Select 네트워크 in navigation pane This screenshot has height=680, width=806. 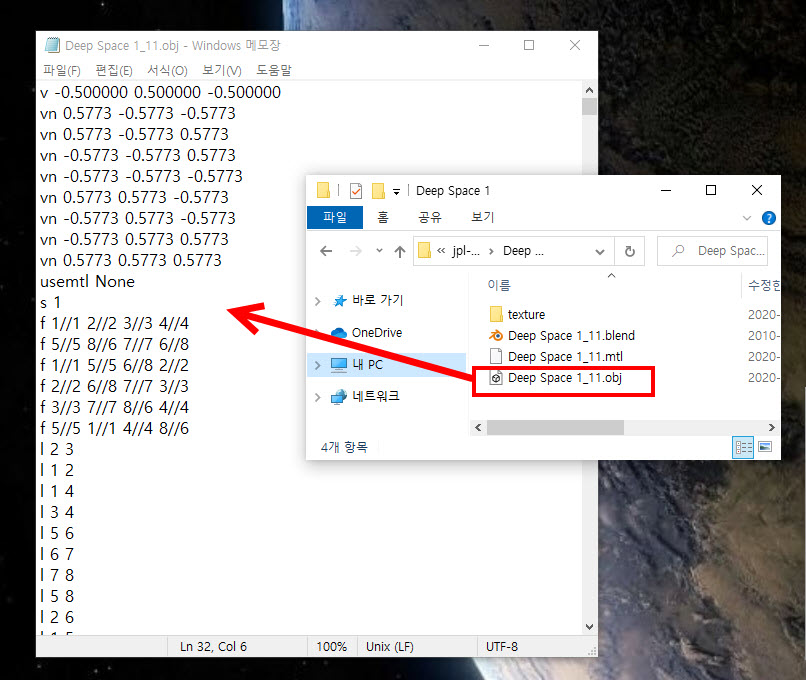[375, 396]
